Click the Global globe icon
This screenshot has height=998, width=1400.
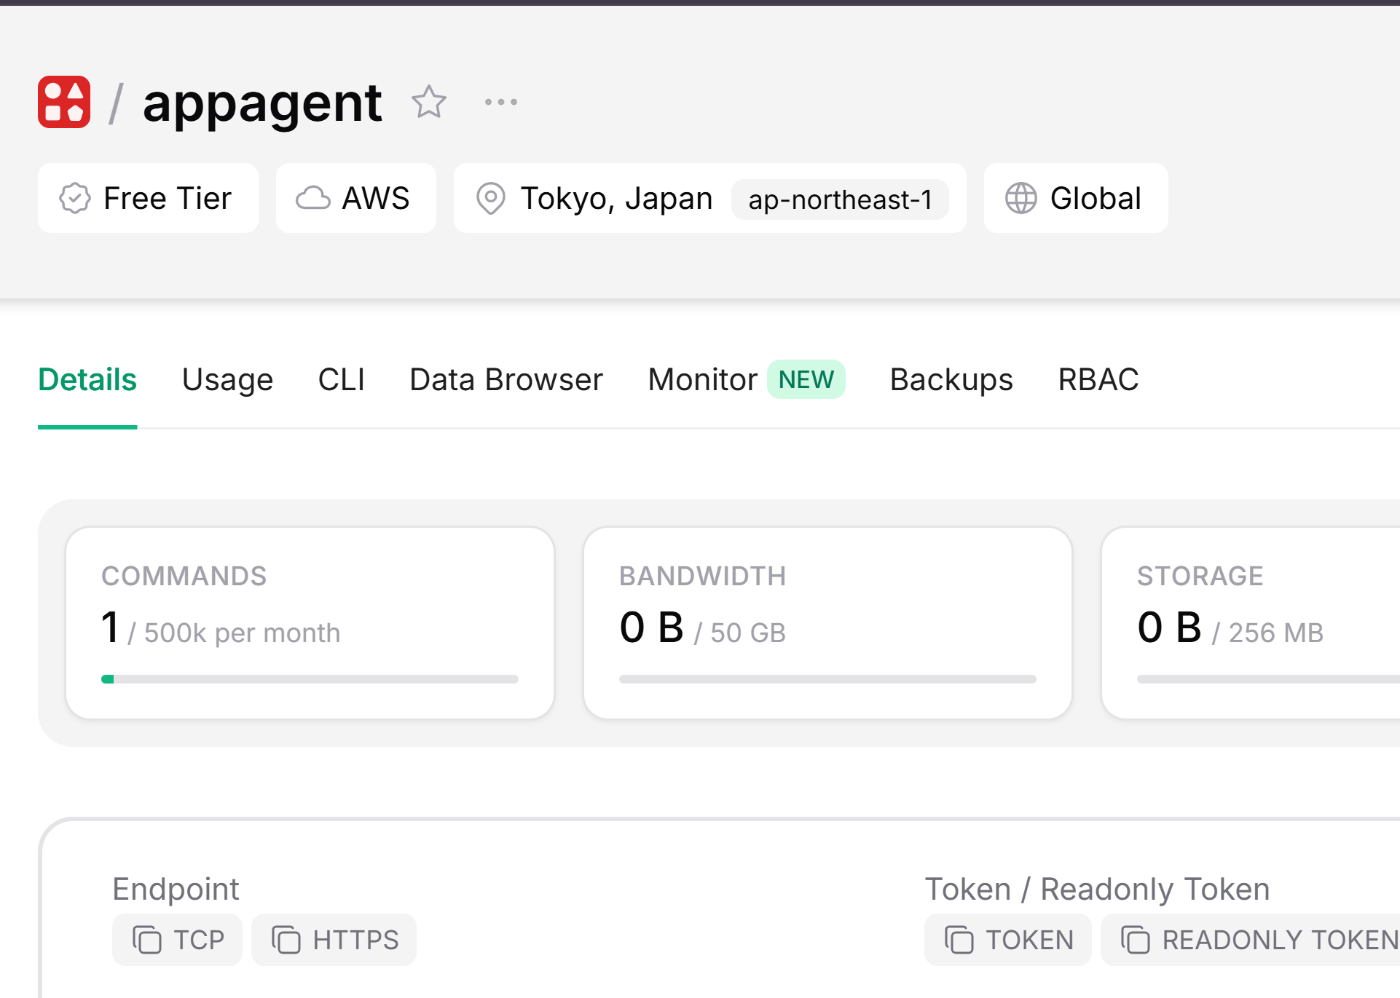pos(1021,198)
